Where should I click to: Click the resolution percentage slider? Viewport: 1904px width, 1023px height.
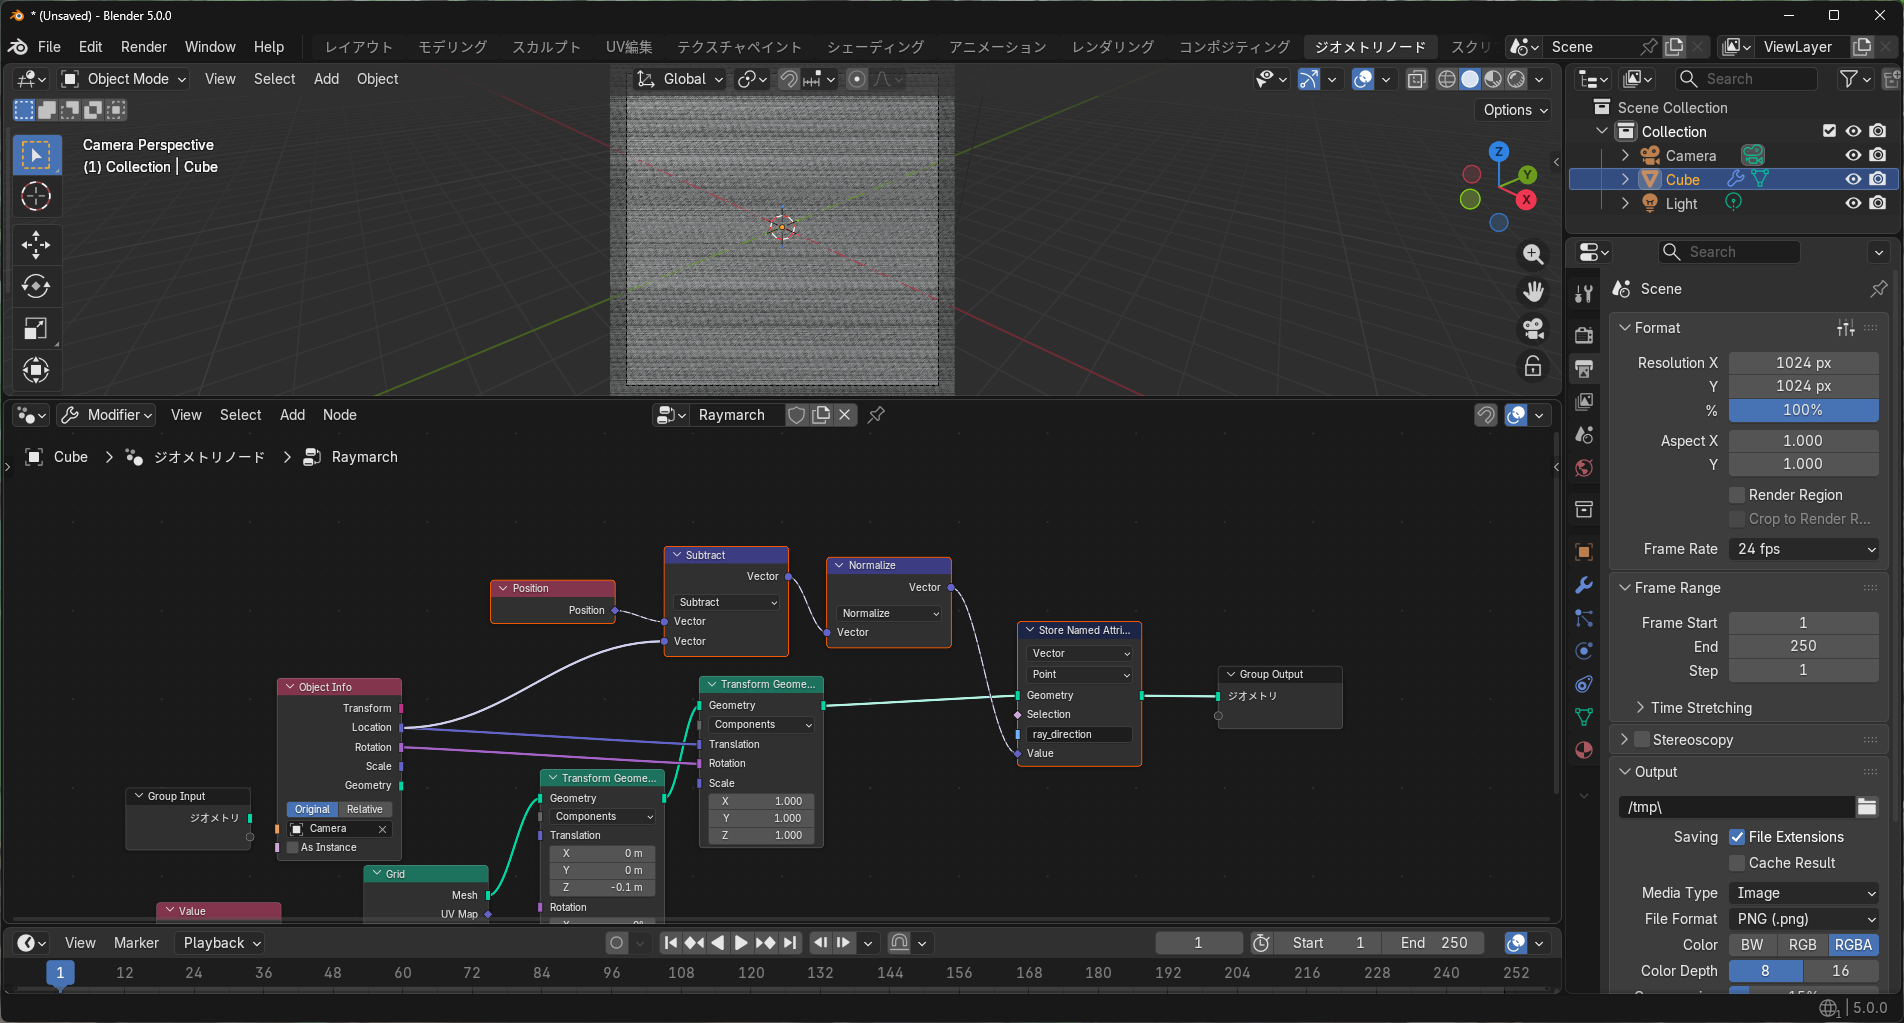pyautogui.click(x=1803, y=410)
